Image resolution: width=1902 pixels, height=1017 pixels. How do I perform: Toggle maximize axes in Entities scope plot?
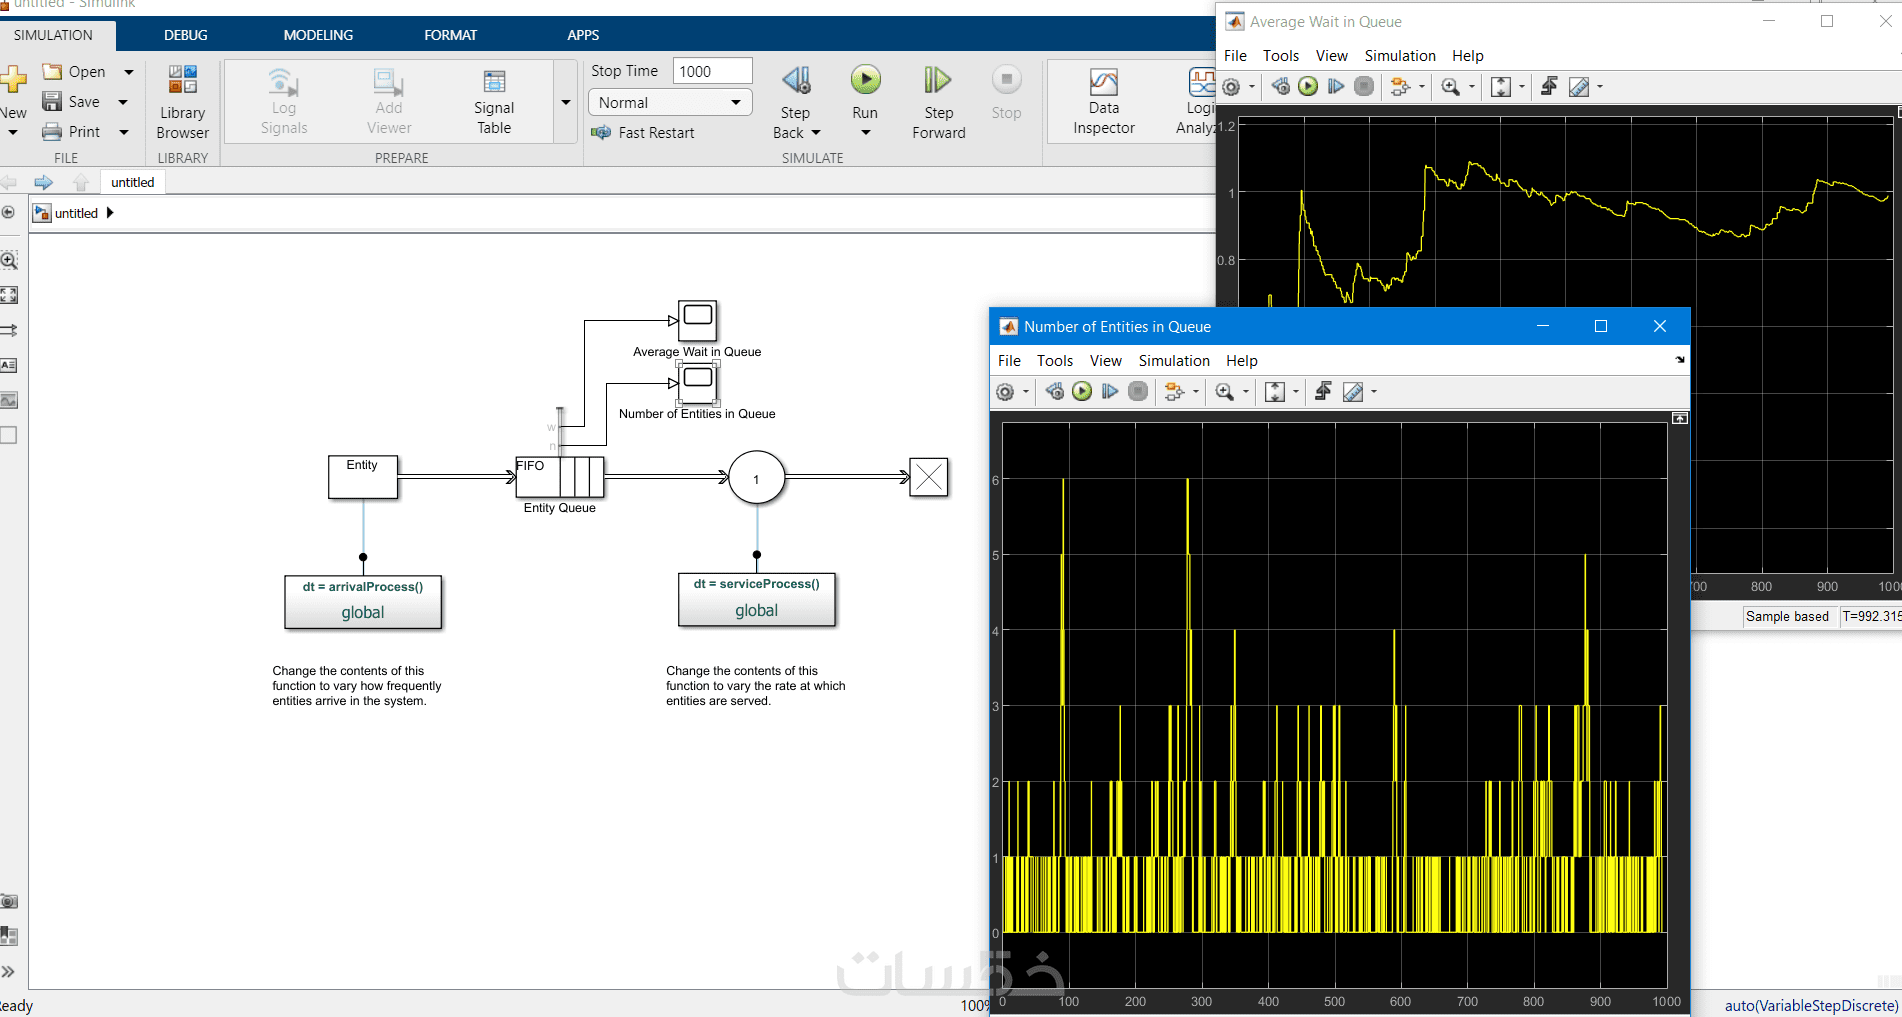(x=1680, y=418)
